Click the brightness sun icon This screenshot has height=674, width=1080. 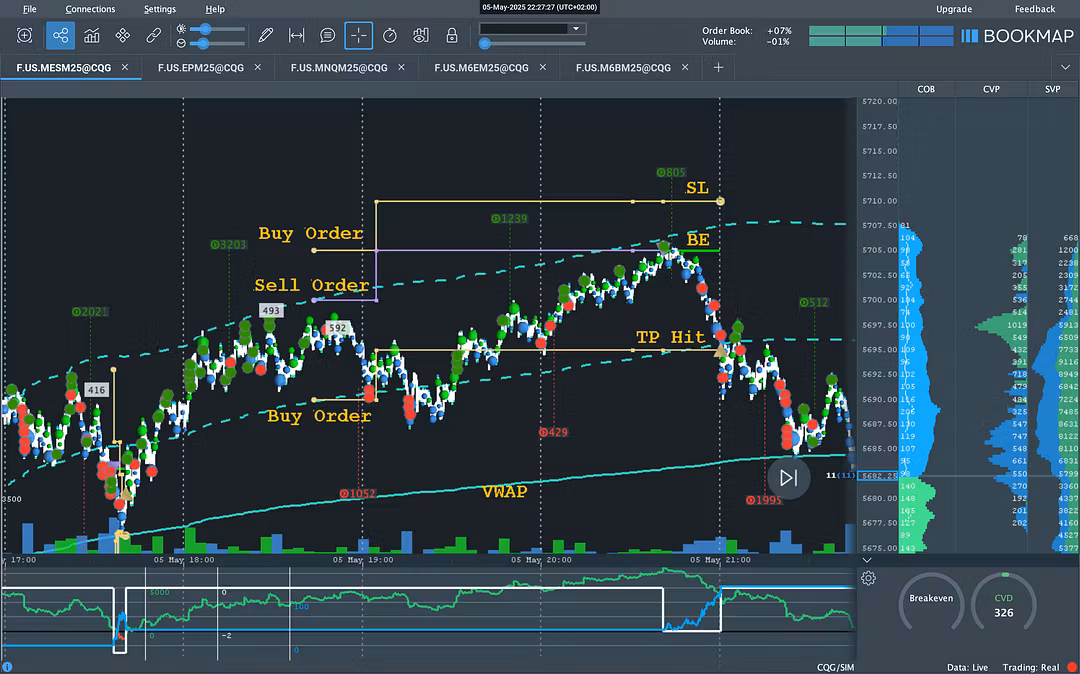click(x=181, y=29)
